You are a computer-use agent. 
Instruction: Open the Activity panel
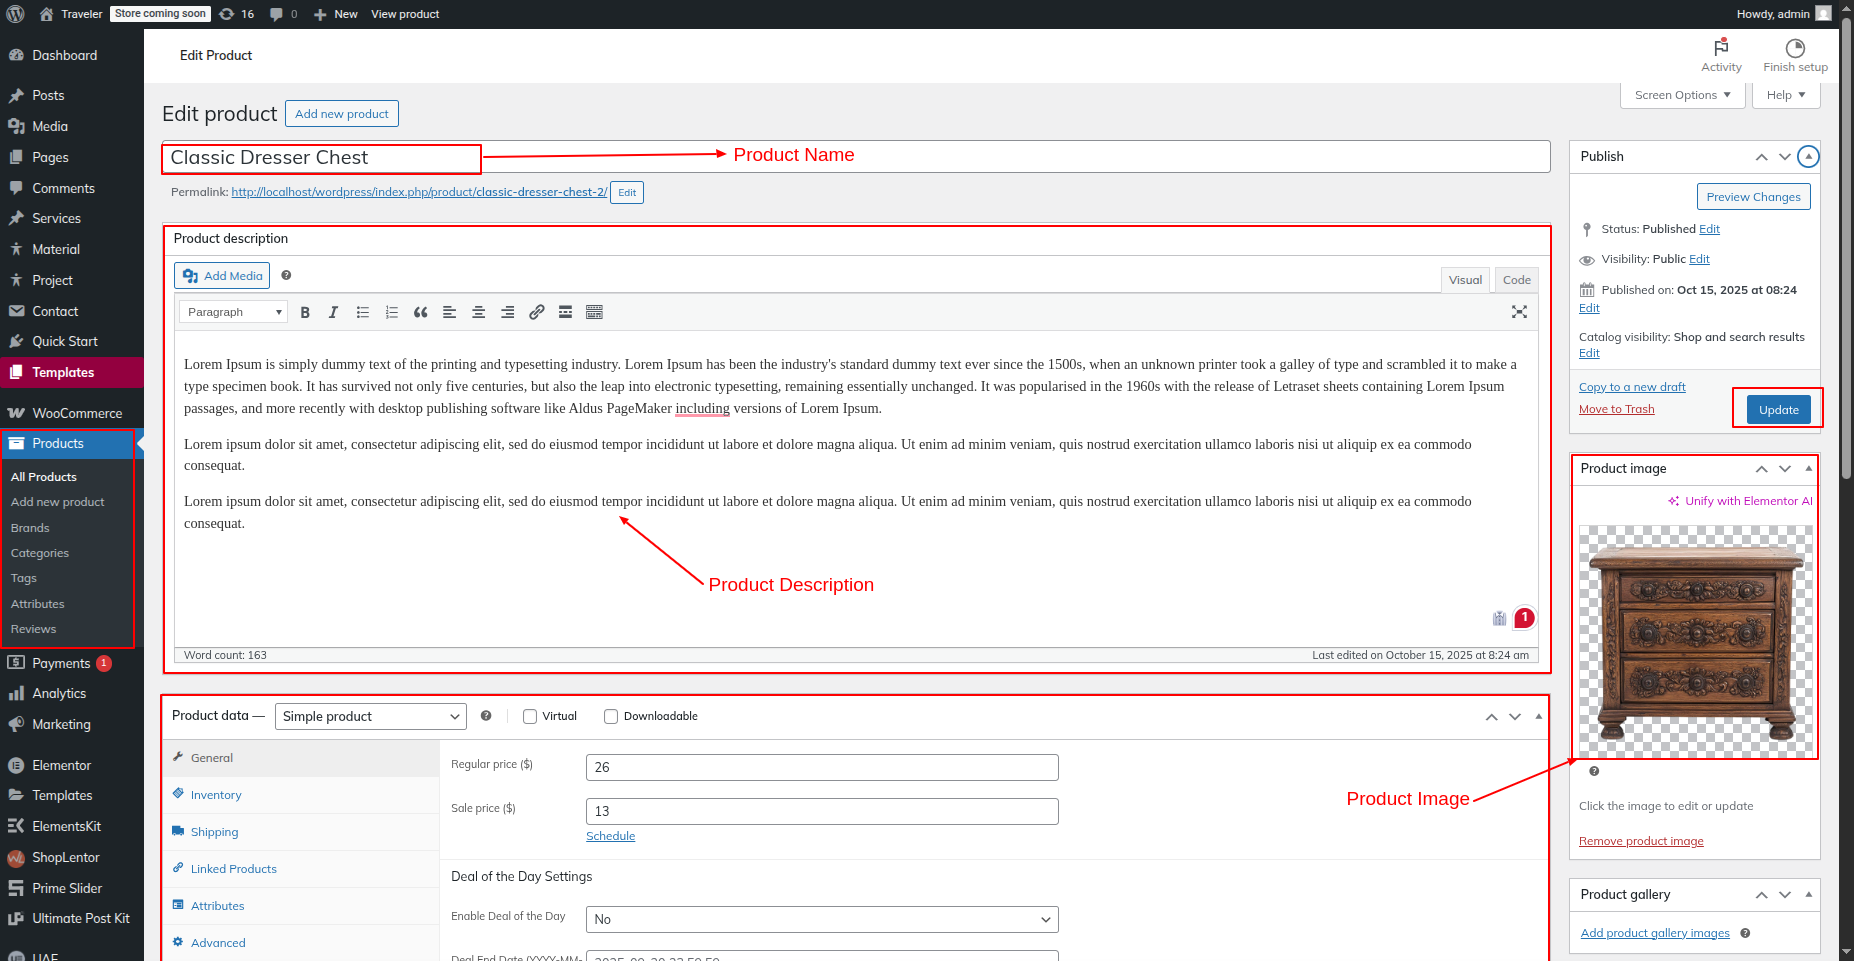(x=1721, y=55)
